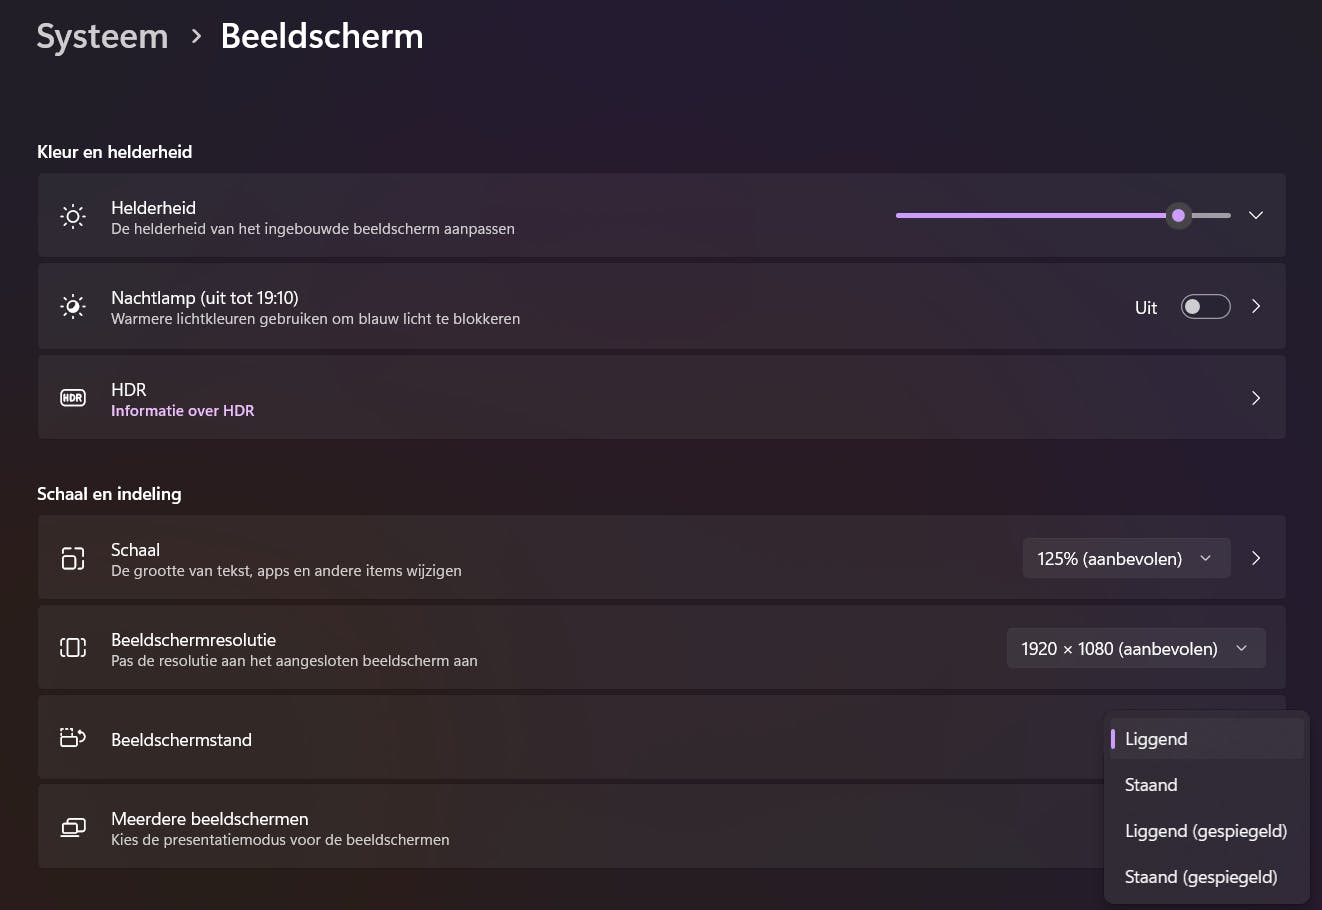Click the Informatie over HDR link
Image resolution: width=1322 pixels, height=910 pixels.
(x=183, y=411)
